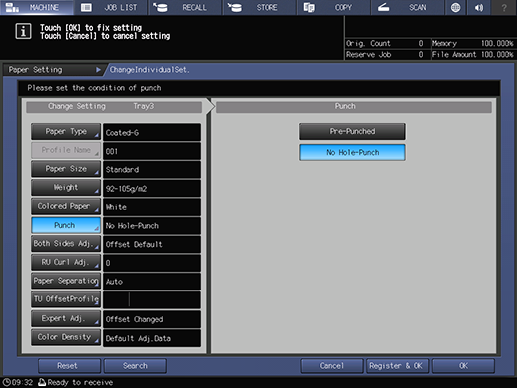Open the RECALL tab
Viewport: 517px width, 388px height.
(x=185, y=7)
